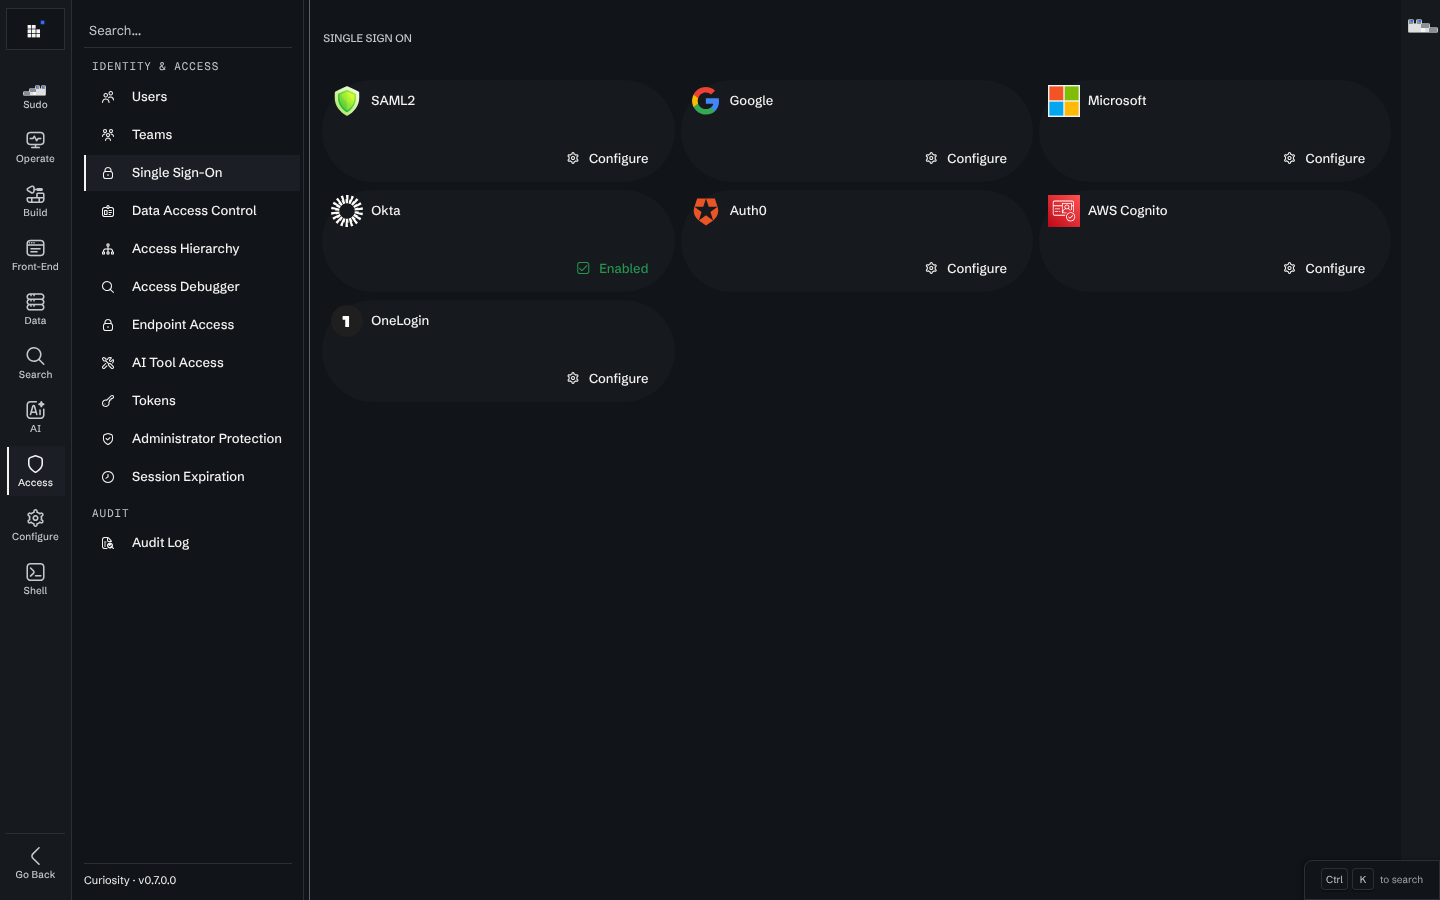Open Access Debugger
The width and height of the screenshot is (1440, 900).
192,287
